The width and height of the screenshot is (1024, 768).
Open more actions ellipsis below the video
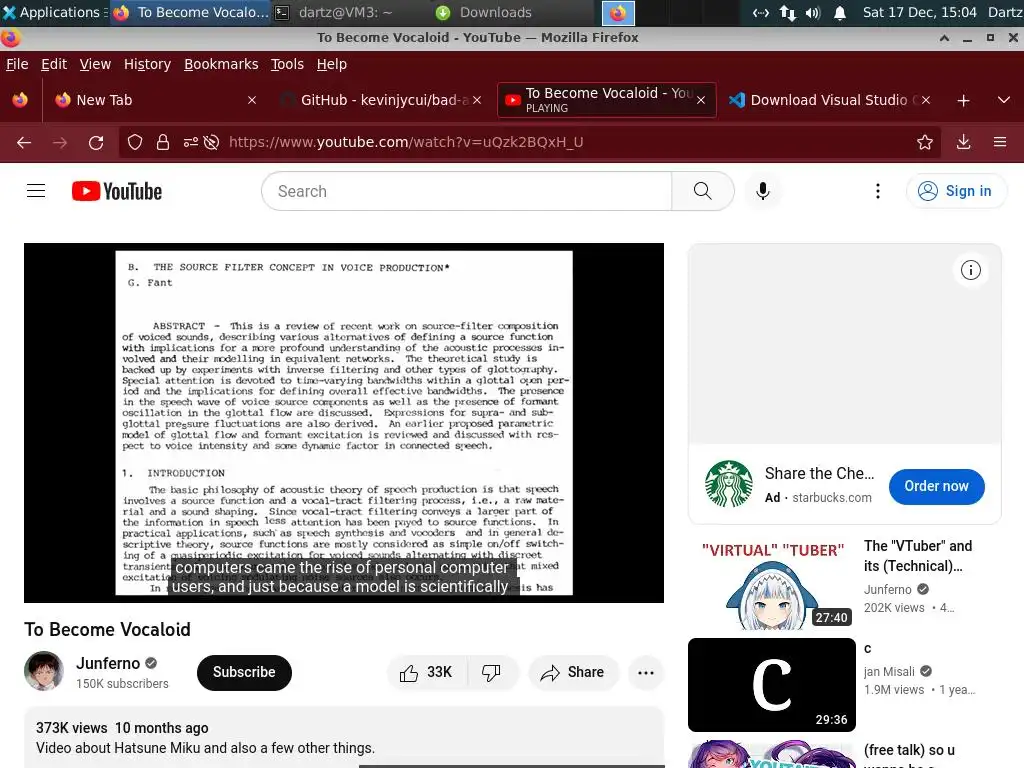[x=646, y=673]
